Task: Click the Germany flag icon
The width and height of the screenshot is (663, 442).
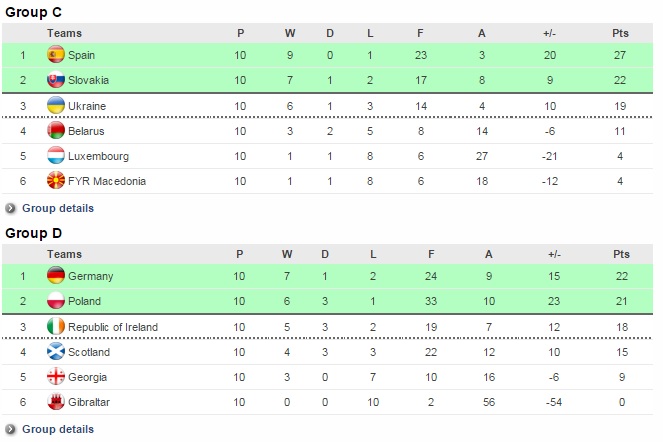Action: [x=56, y=276]
